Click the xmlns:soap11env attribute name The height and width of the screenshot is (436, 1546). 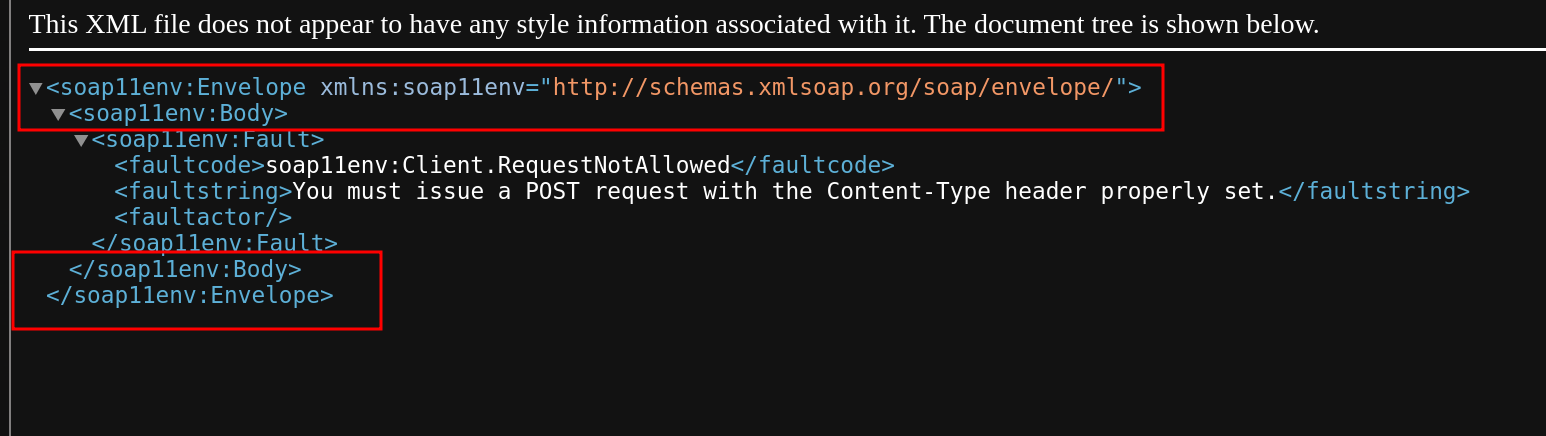tap(422, 88)
